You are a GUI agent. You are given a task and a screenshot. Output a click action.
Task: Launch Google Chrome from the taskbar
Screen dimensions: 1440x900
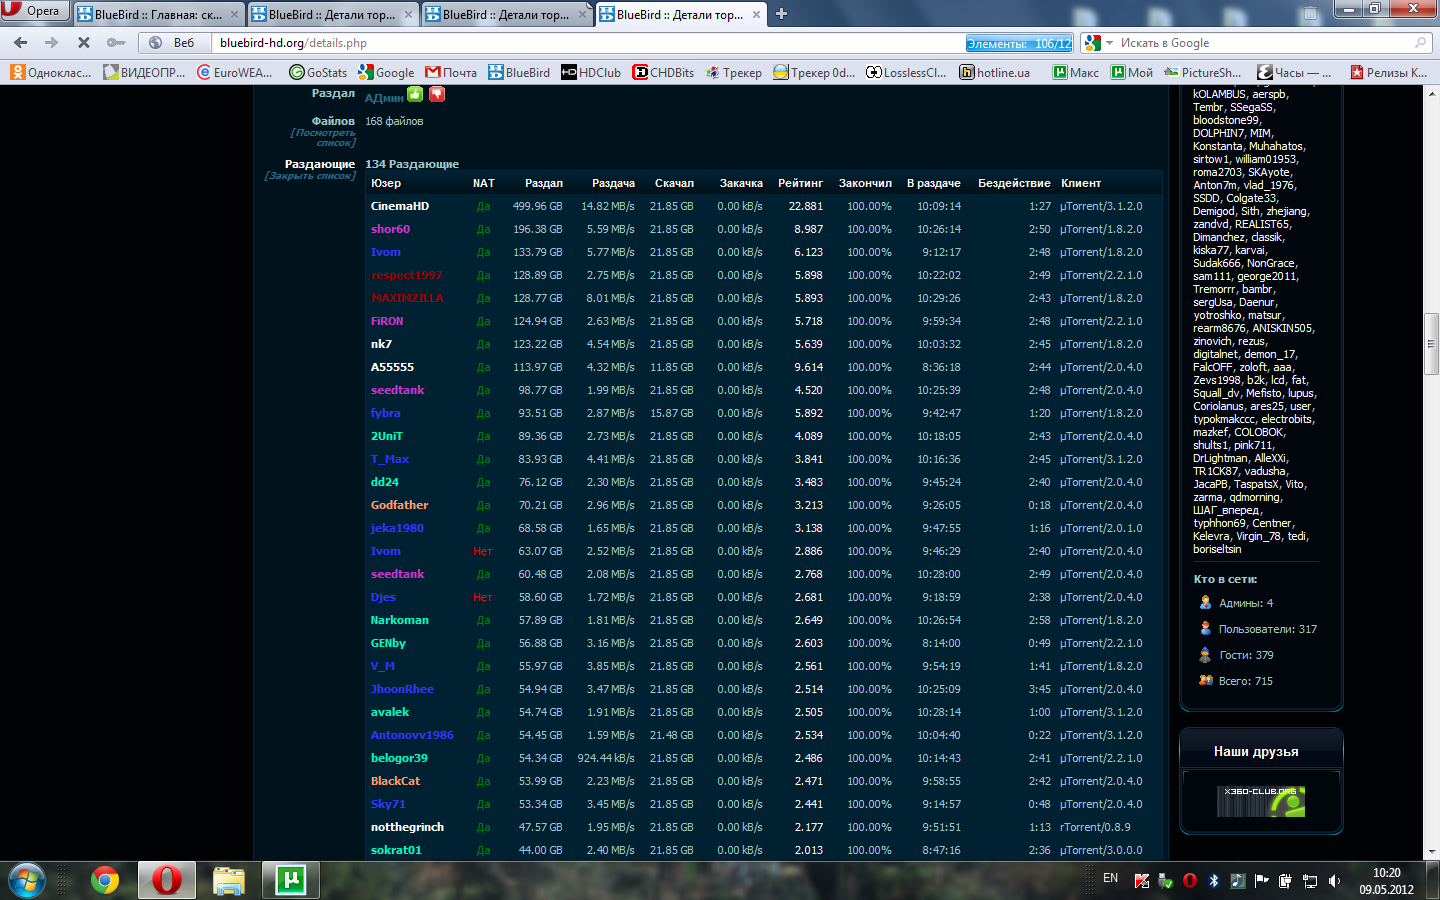105,880
